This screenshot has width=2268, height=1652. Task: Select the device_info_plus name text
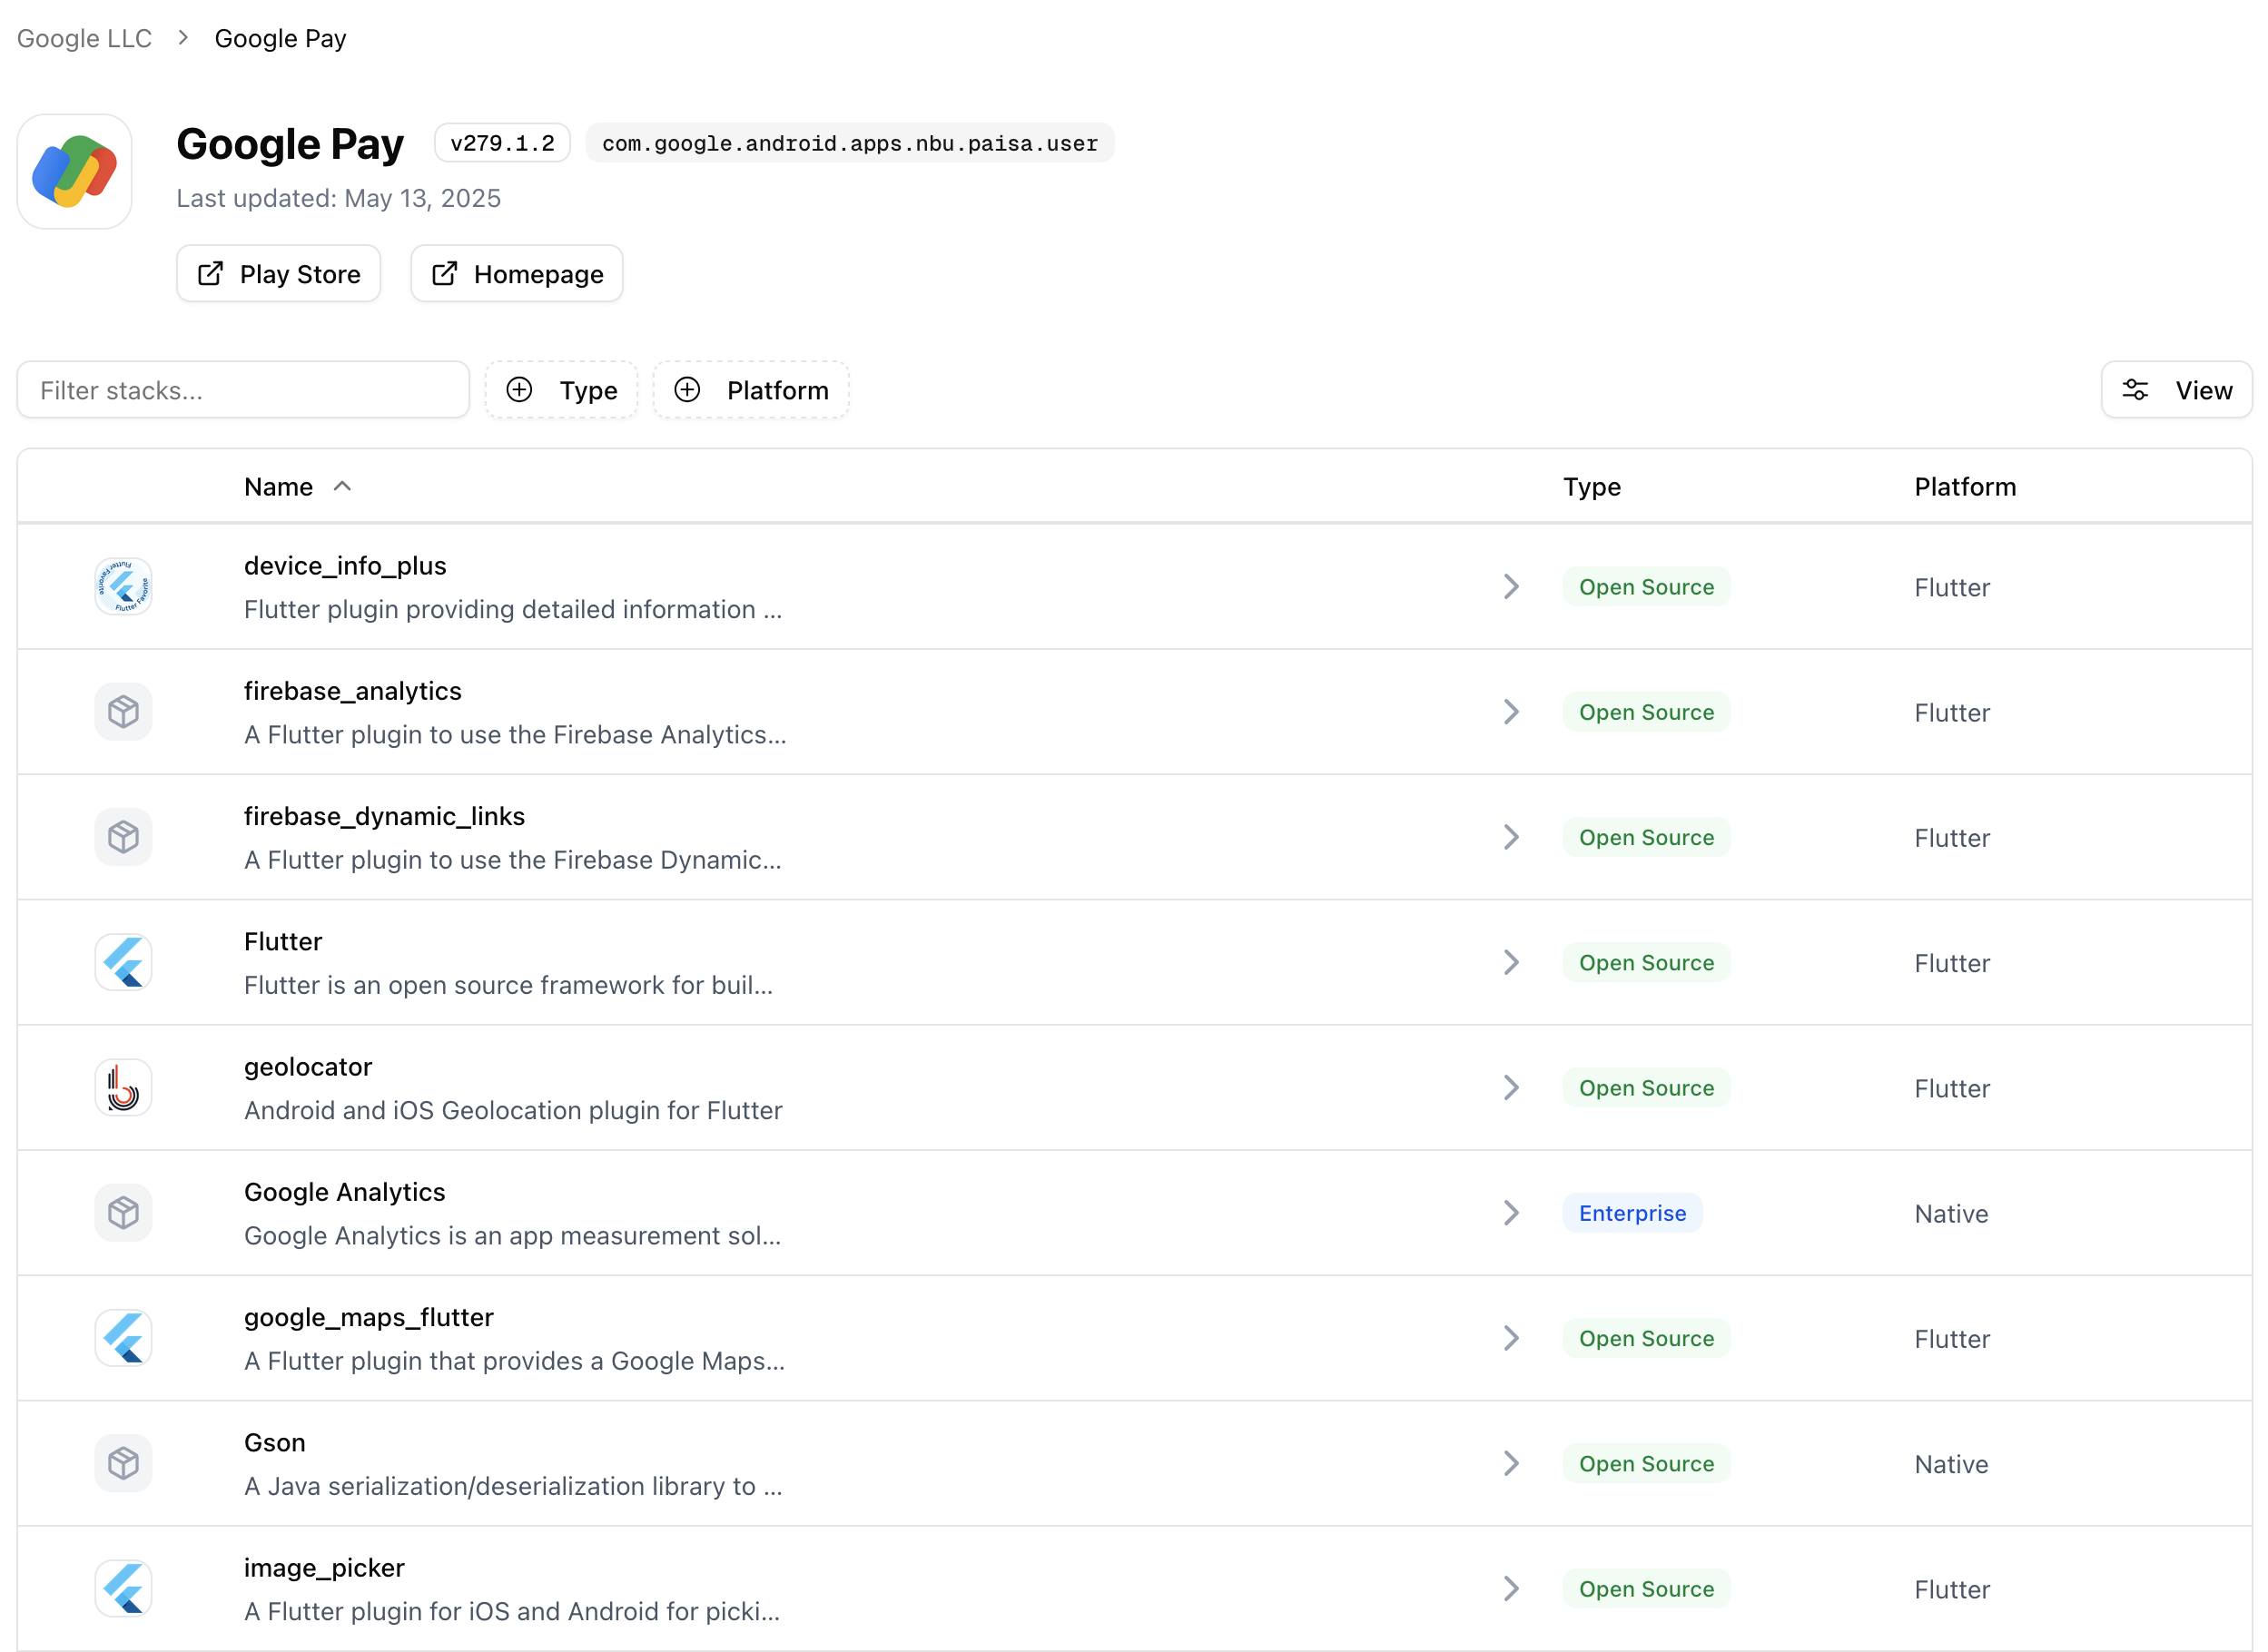tap(345, 566)
